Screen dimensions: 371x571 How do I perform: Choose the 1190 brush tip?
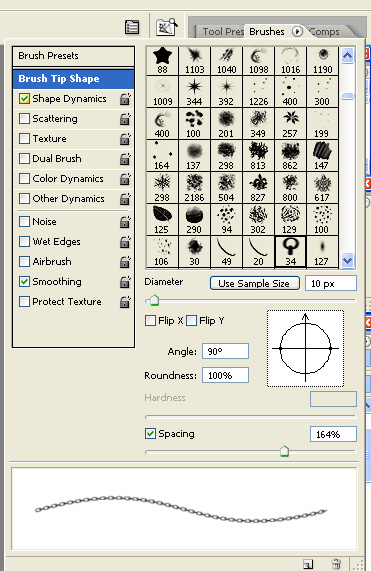coord(323,61)
